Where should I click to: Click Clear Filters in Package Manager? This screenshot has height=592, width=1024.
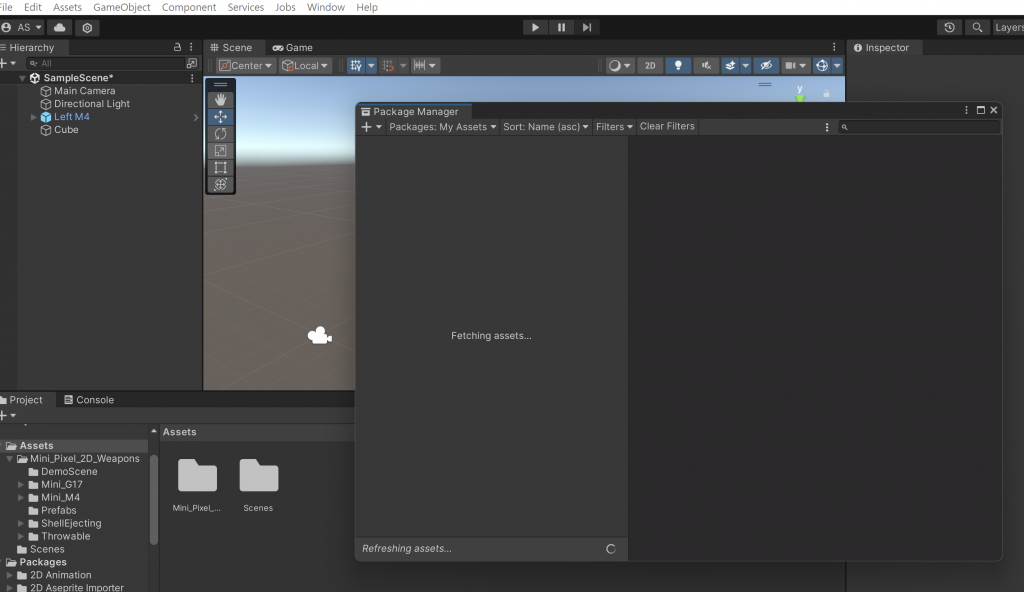point(667,126)
